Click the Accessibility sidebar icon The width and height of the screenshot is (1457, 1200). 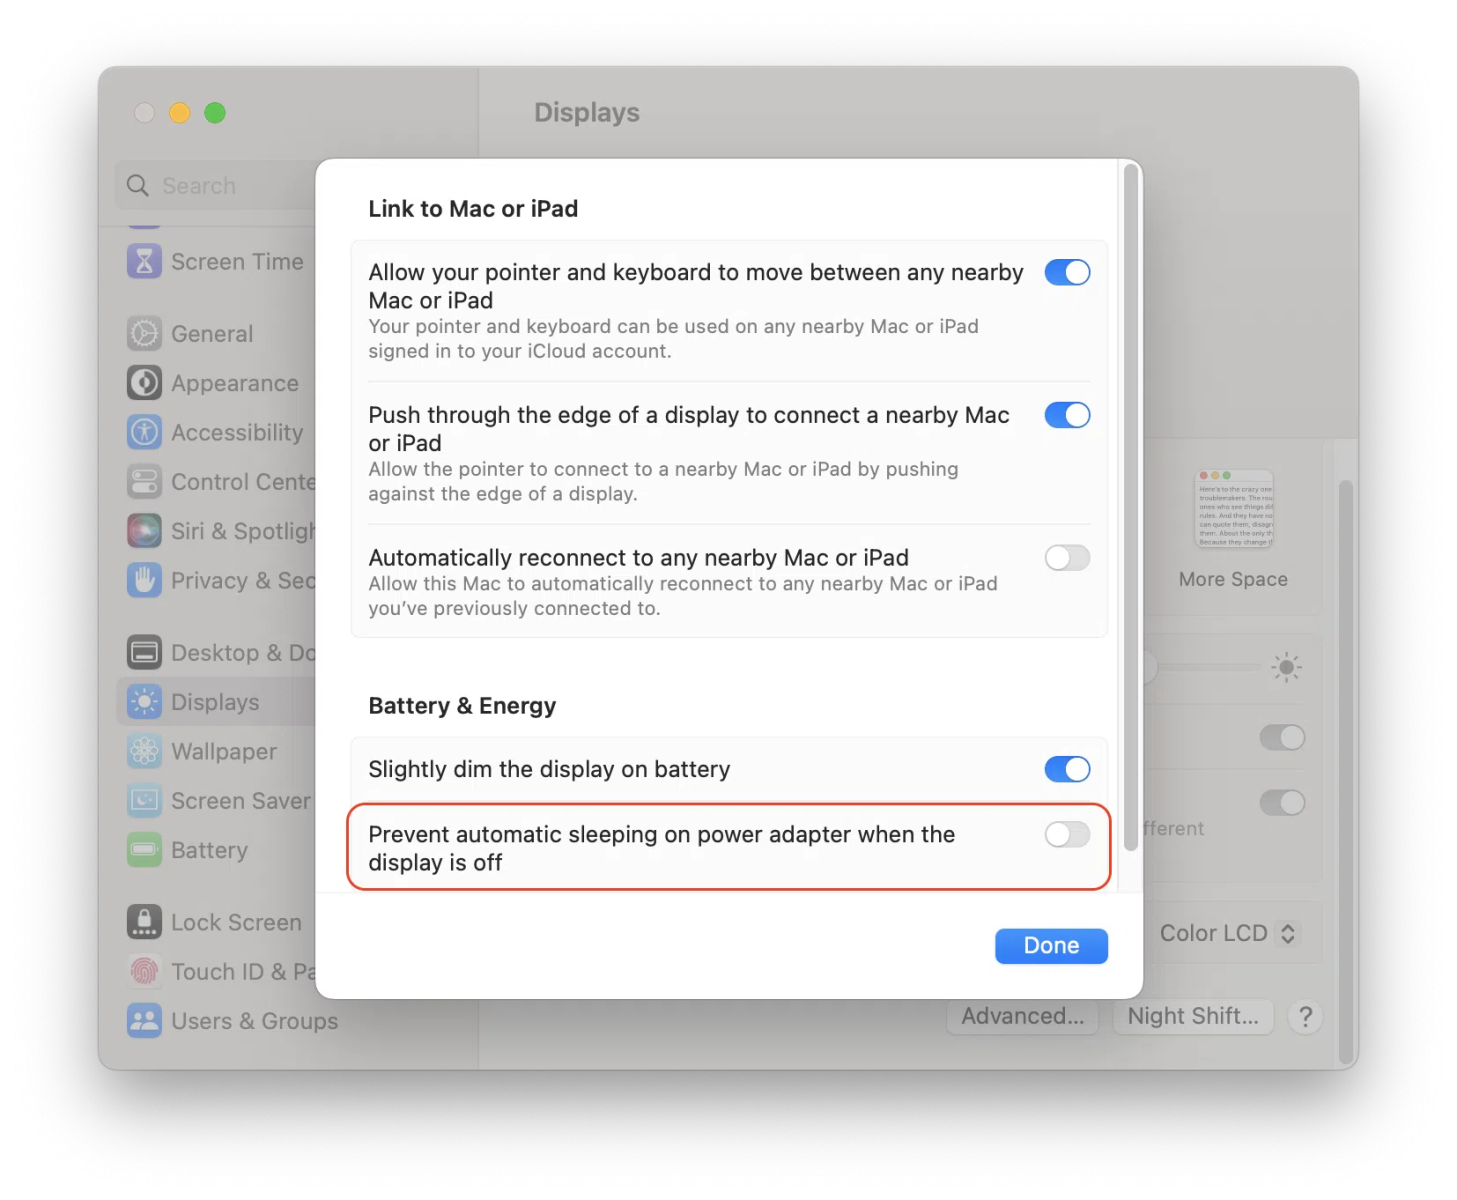(x=144, y=432)
